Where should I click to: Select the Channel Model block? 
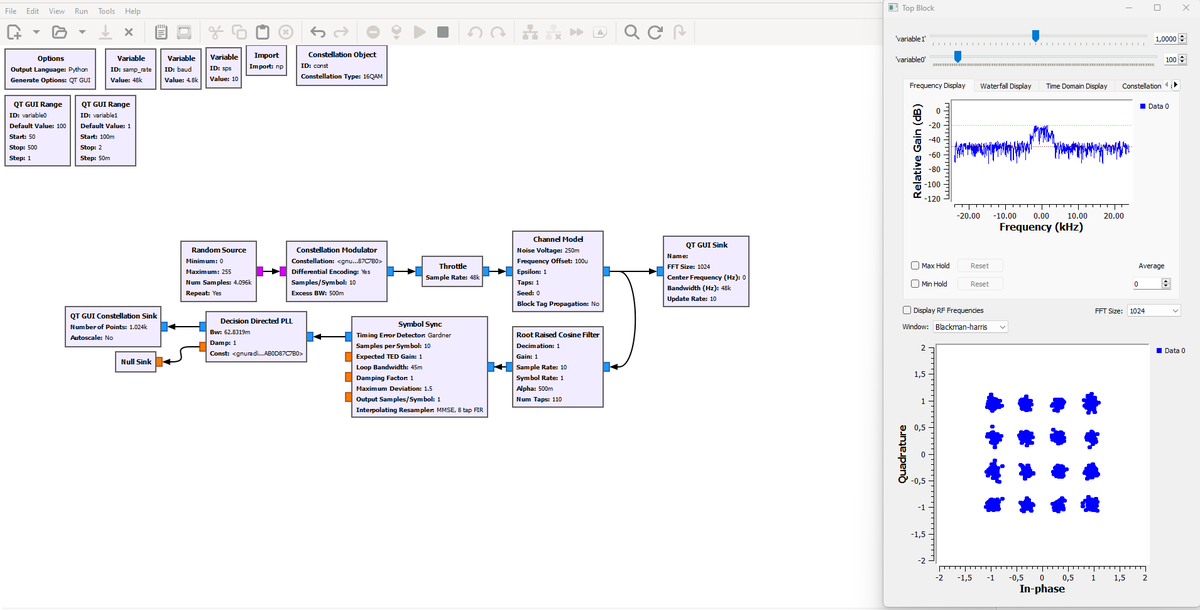(559, 271)
